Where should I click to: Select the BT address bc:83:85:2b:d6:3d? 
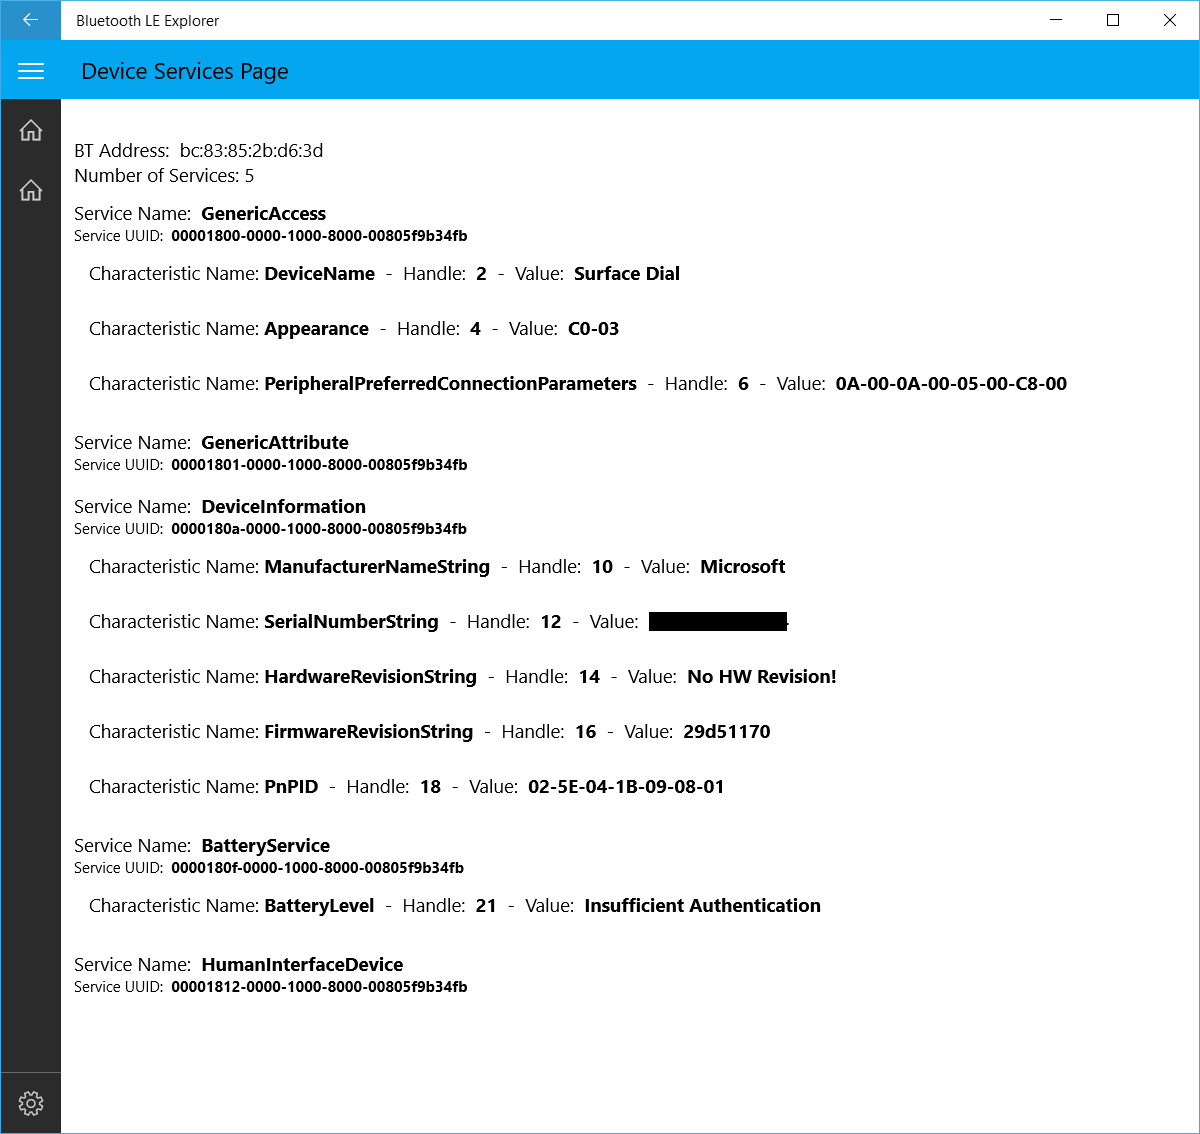[251, 151]
